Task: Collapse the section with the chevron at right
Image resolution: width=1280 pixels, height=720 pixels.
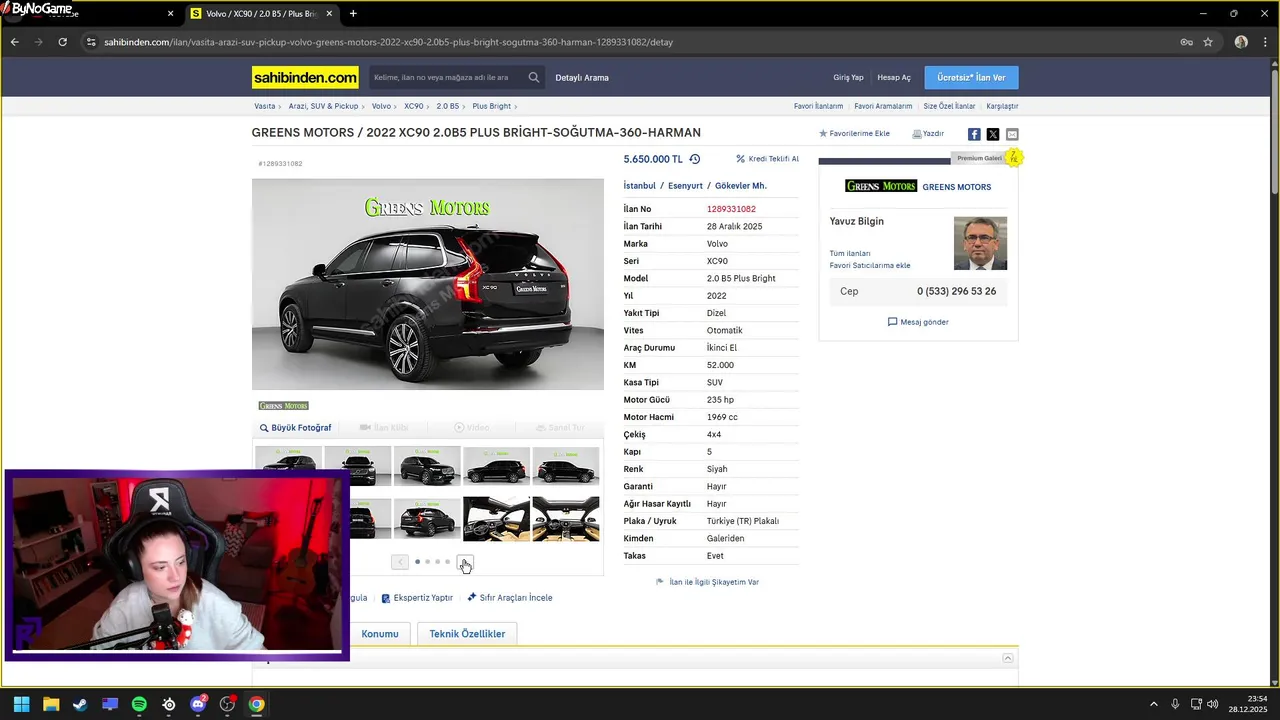Action: [x=1008, y=658]
